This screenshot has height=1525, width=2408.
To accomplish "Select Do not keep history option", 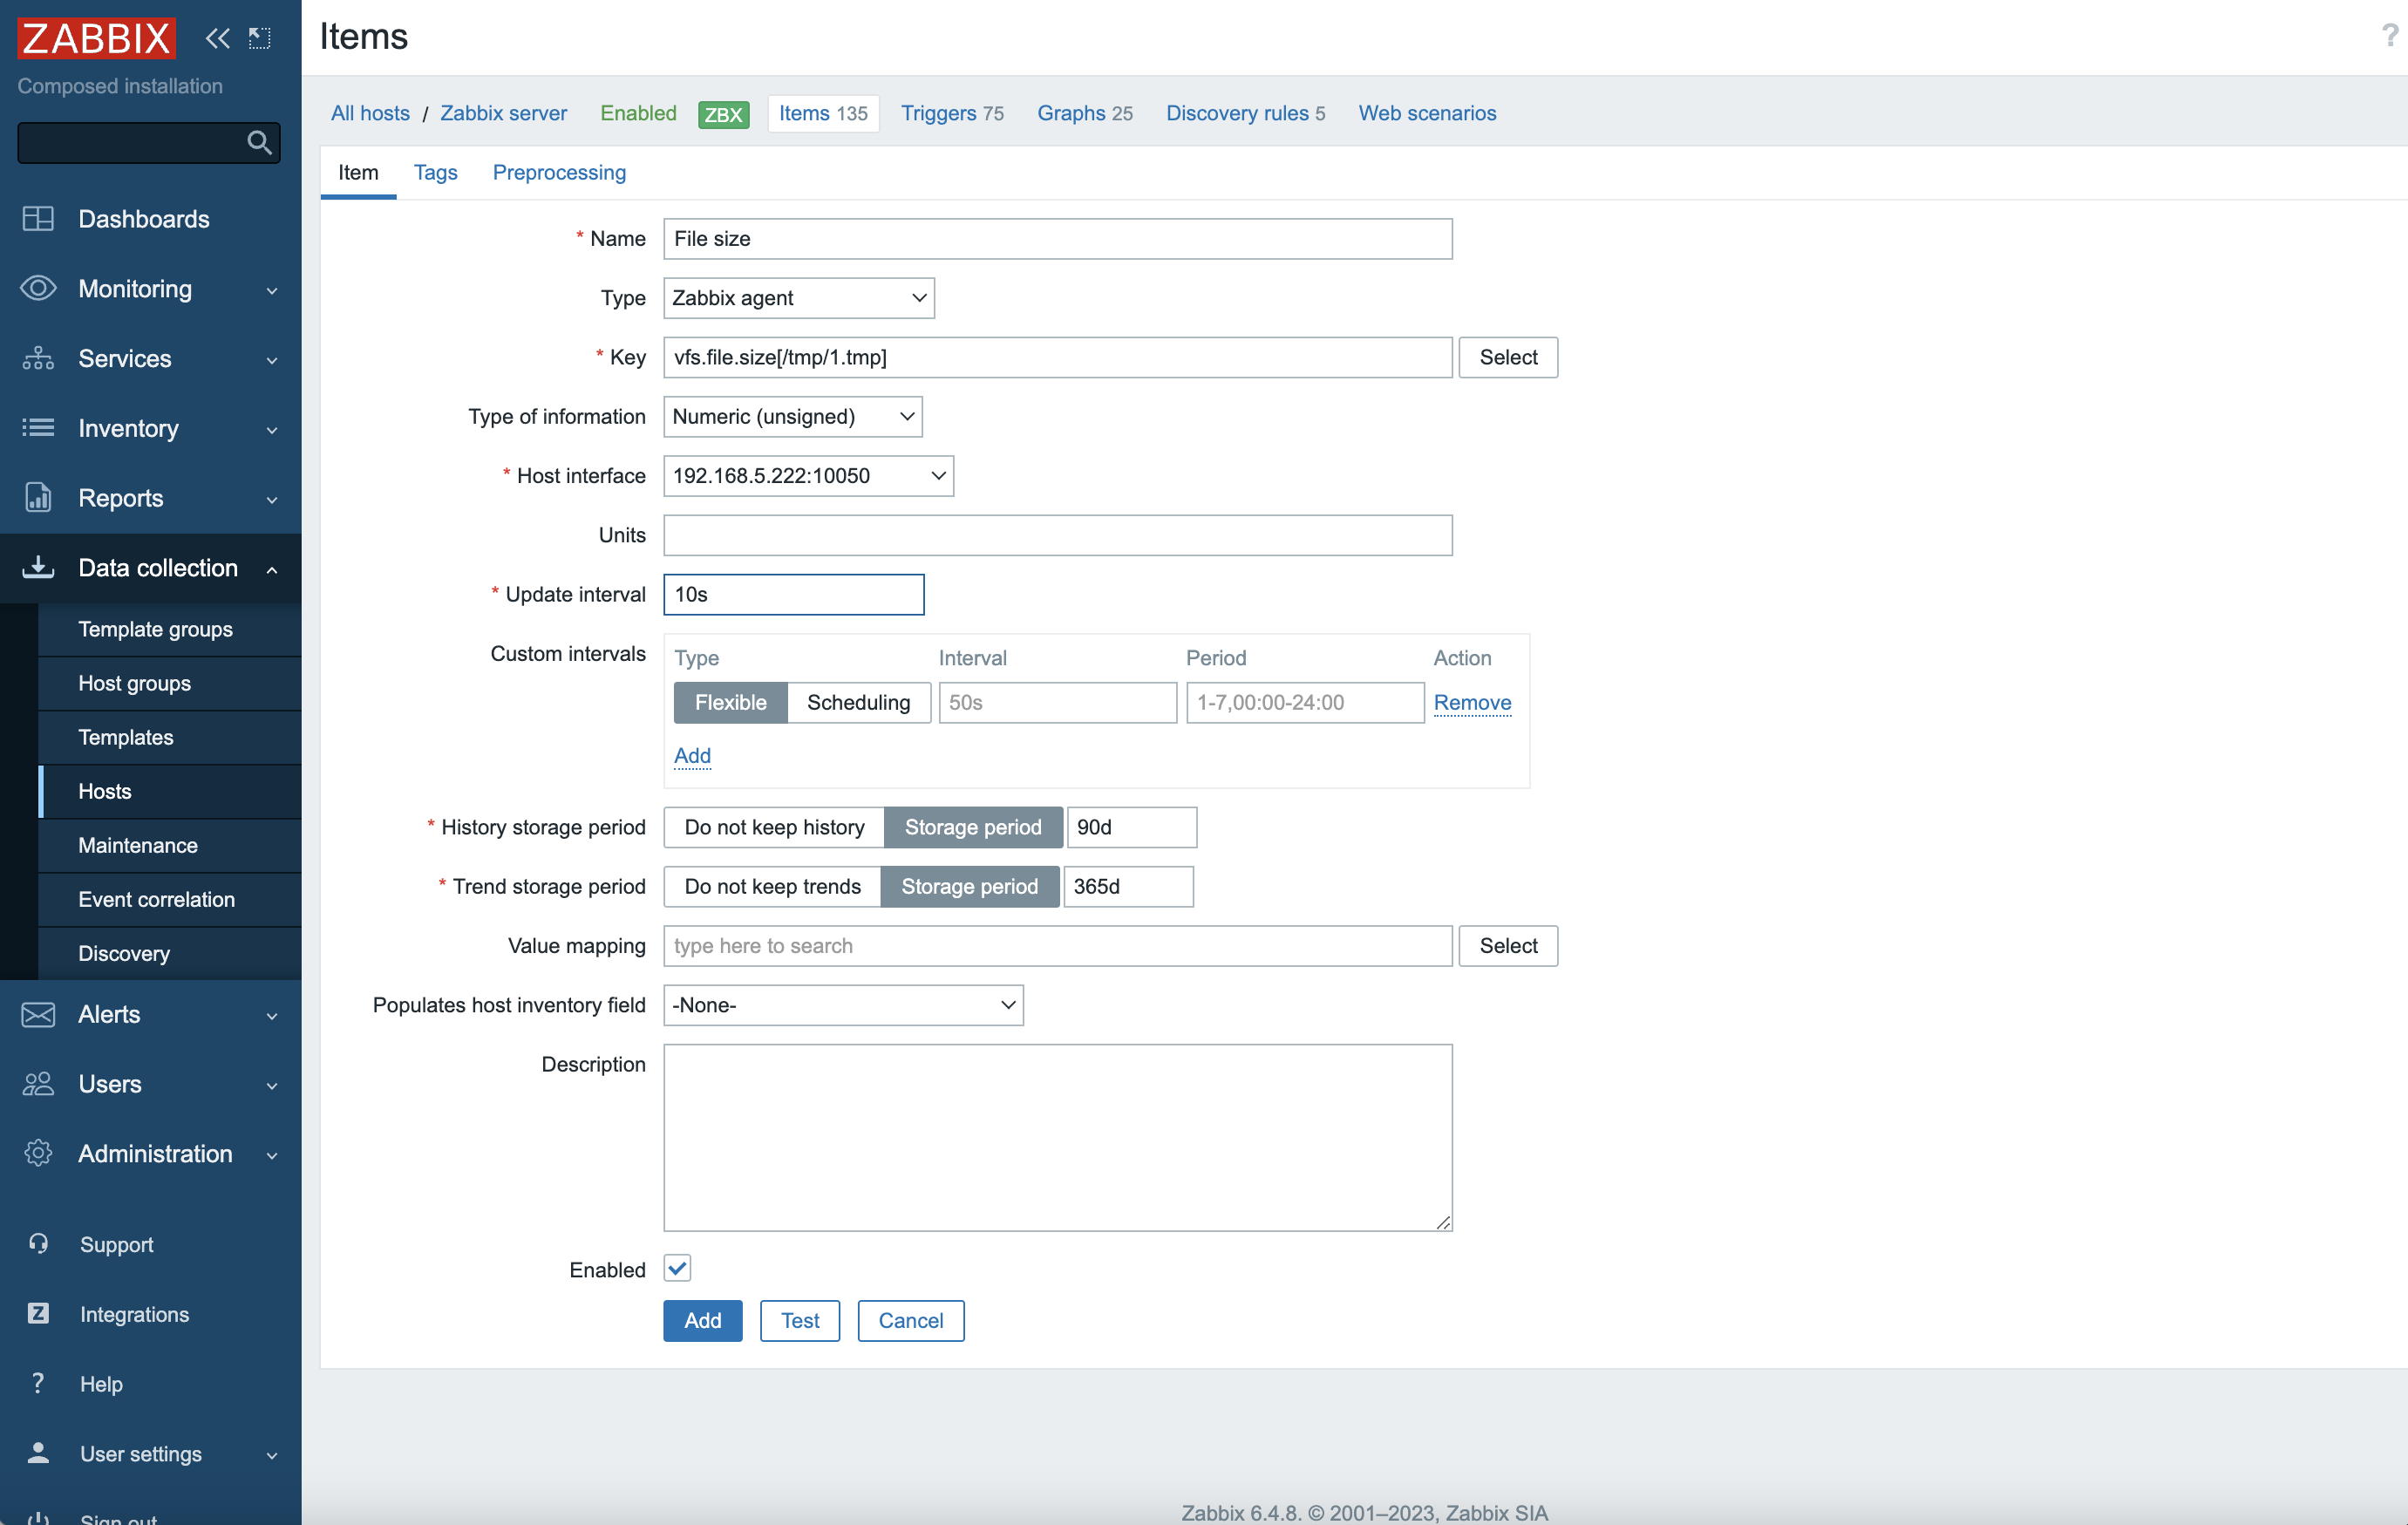I will point(774,827).
